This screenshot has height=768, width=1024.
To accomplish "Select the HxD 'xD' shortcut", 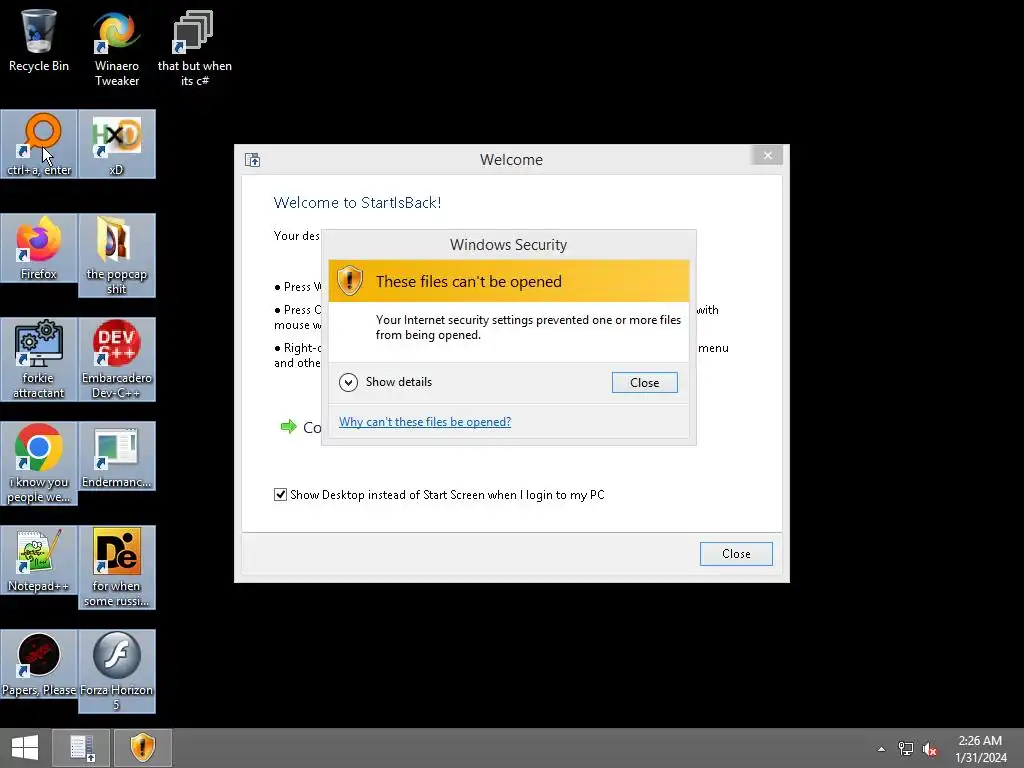I will click(117, 144).
